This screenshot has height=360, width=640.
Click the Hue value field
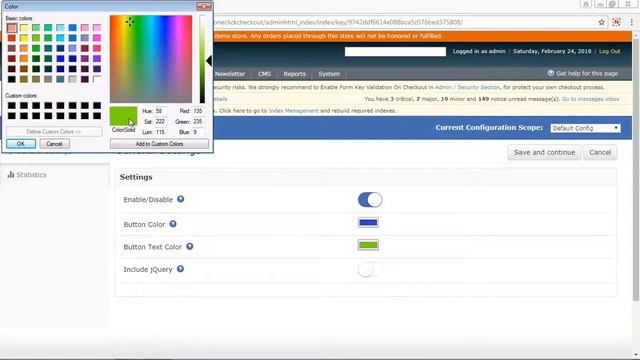pyautogui.click(x=160, y=111)
